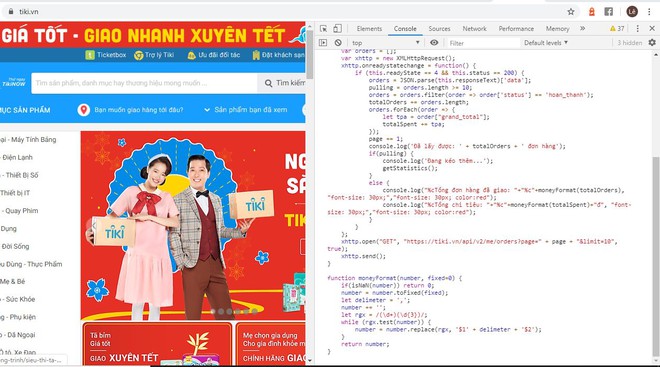This screenshot has width=660, height=367.
Task: Click the function moneyFormat code line
Action: (394, 278)
